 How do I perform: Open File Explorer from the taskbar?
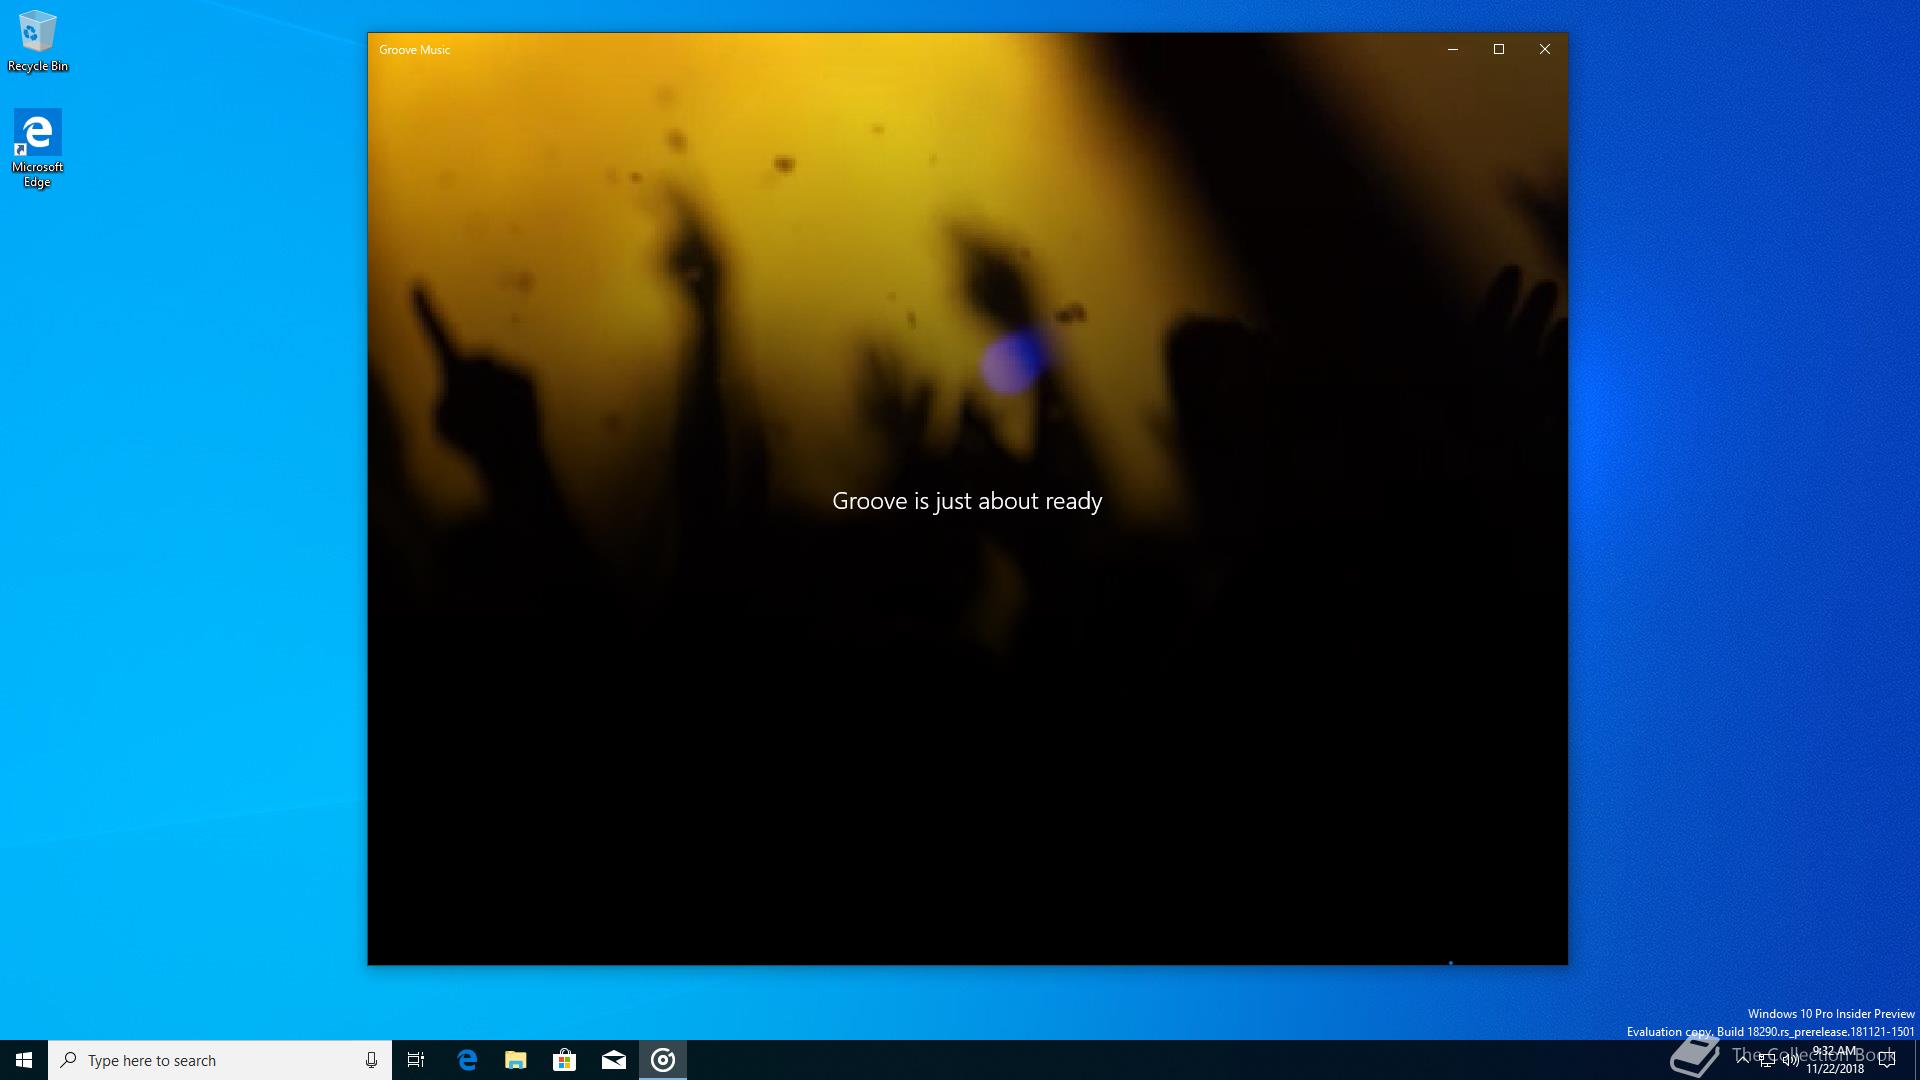[x=516, y=1060]
